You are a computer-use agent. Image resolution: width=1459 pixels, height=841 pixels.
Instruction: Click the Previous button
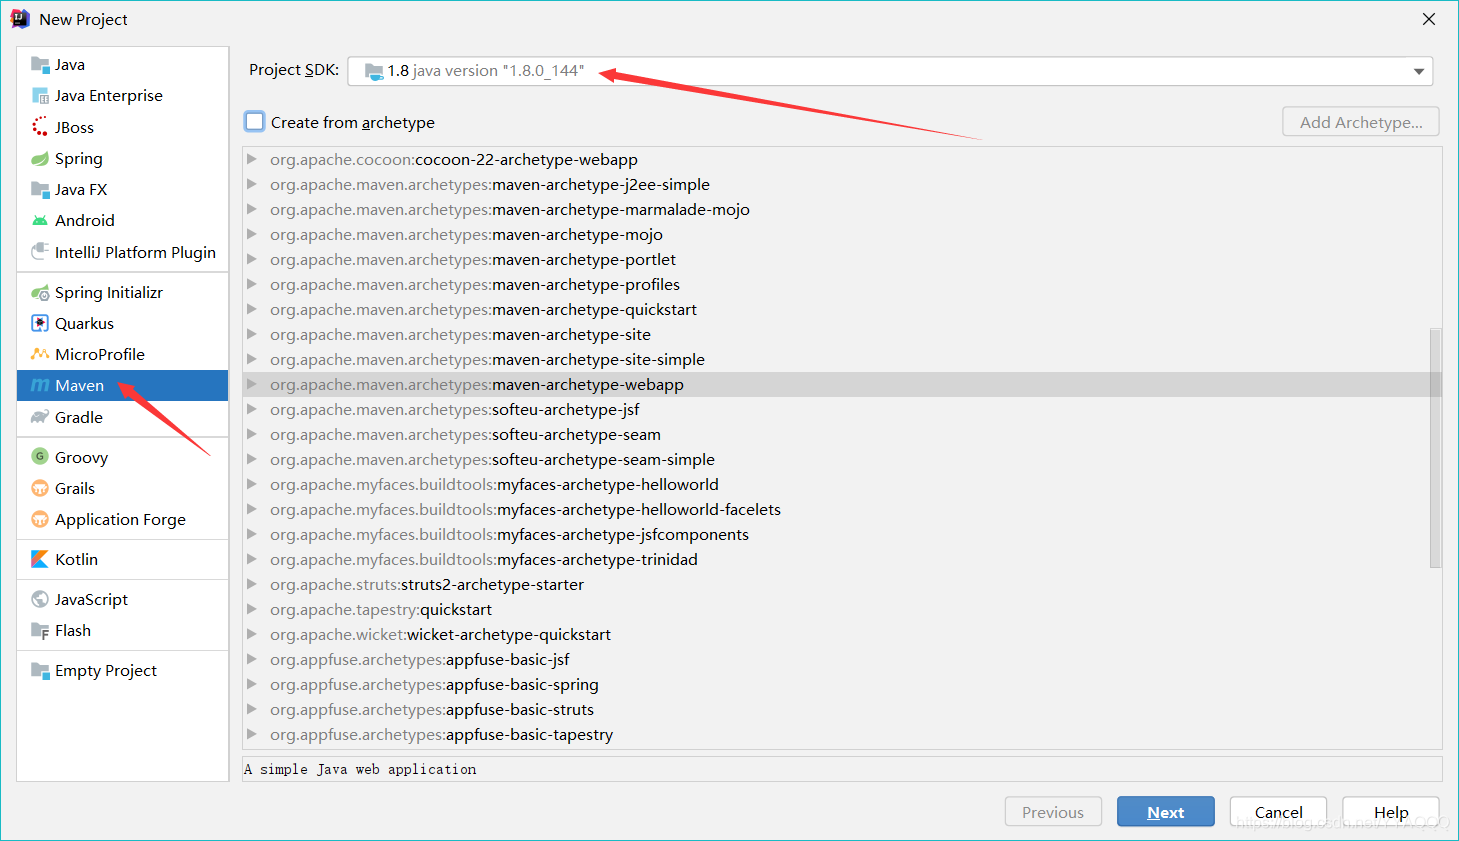point(1053,812)
